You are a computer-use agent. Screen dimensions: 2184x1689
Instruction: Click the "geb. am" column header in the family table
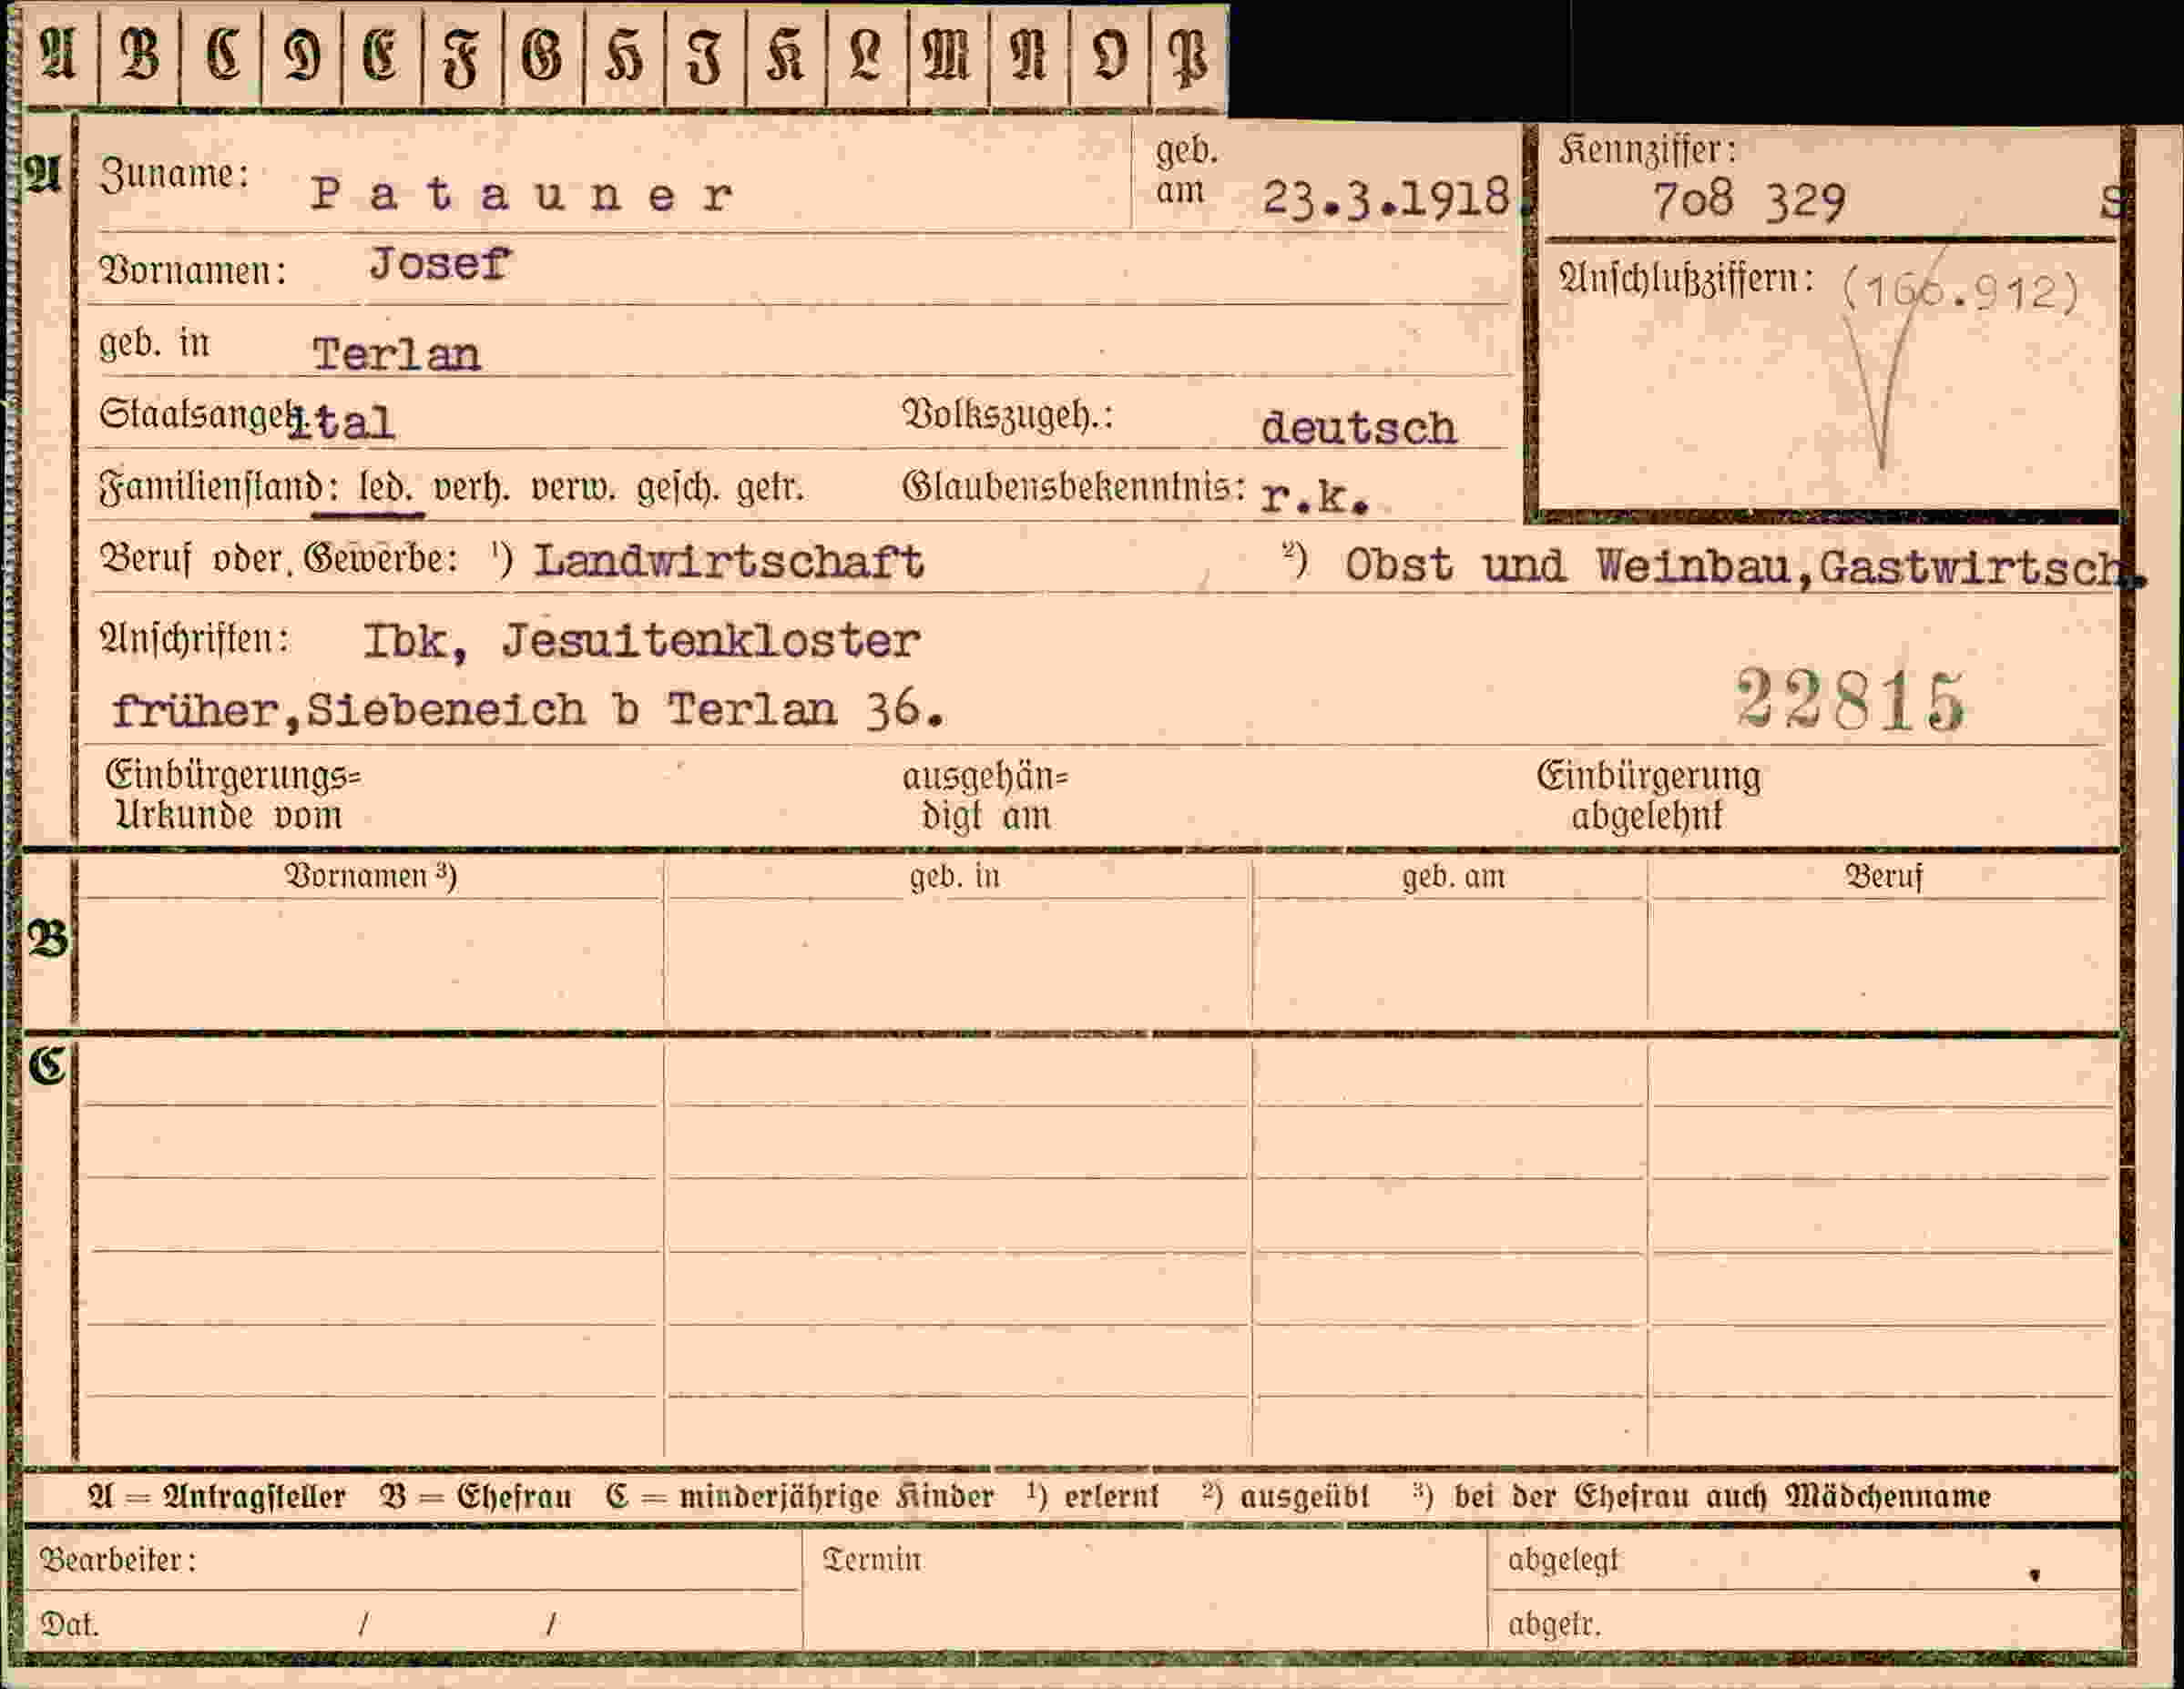point(1453,877)
